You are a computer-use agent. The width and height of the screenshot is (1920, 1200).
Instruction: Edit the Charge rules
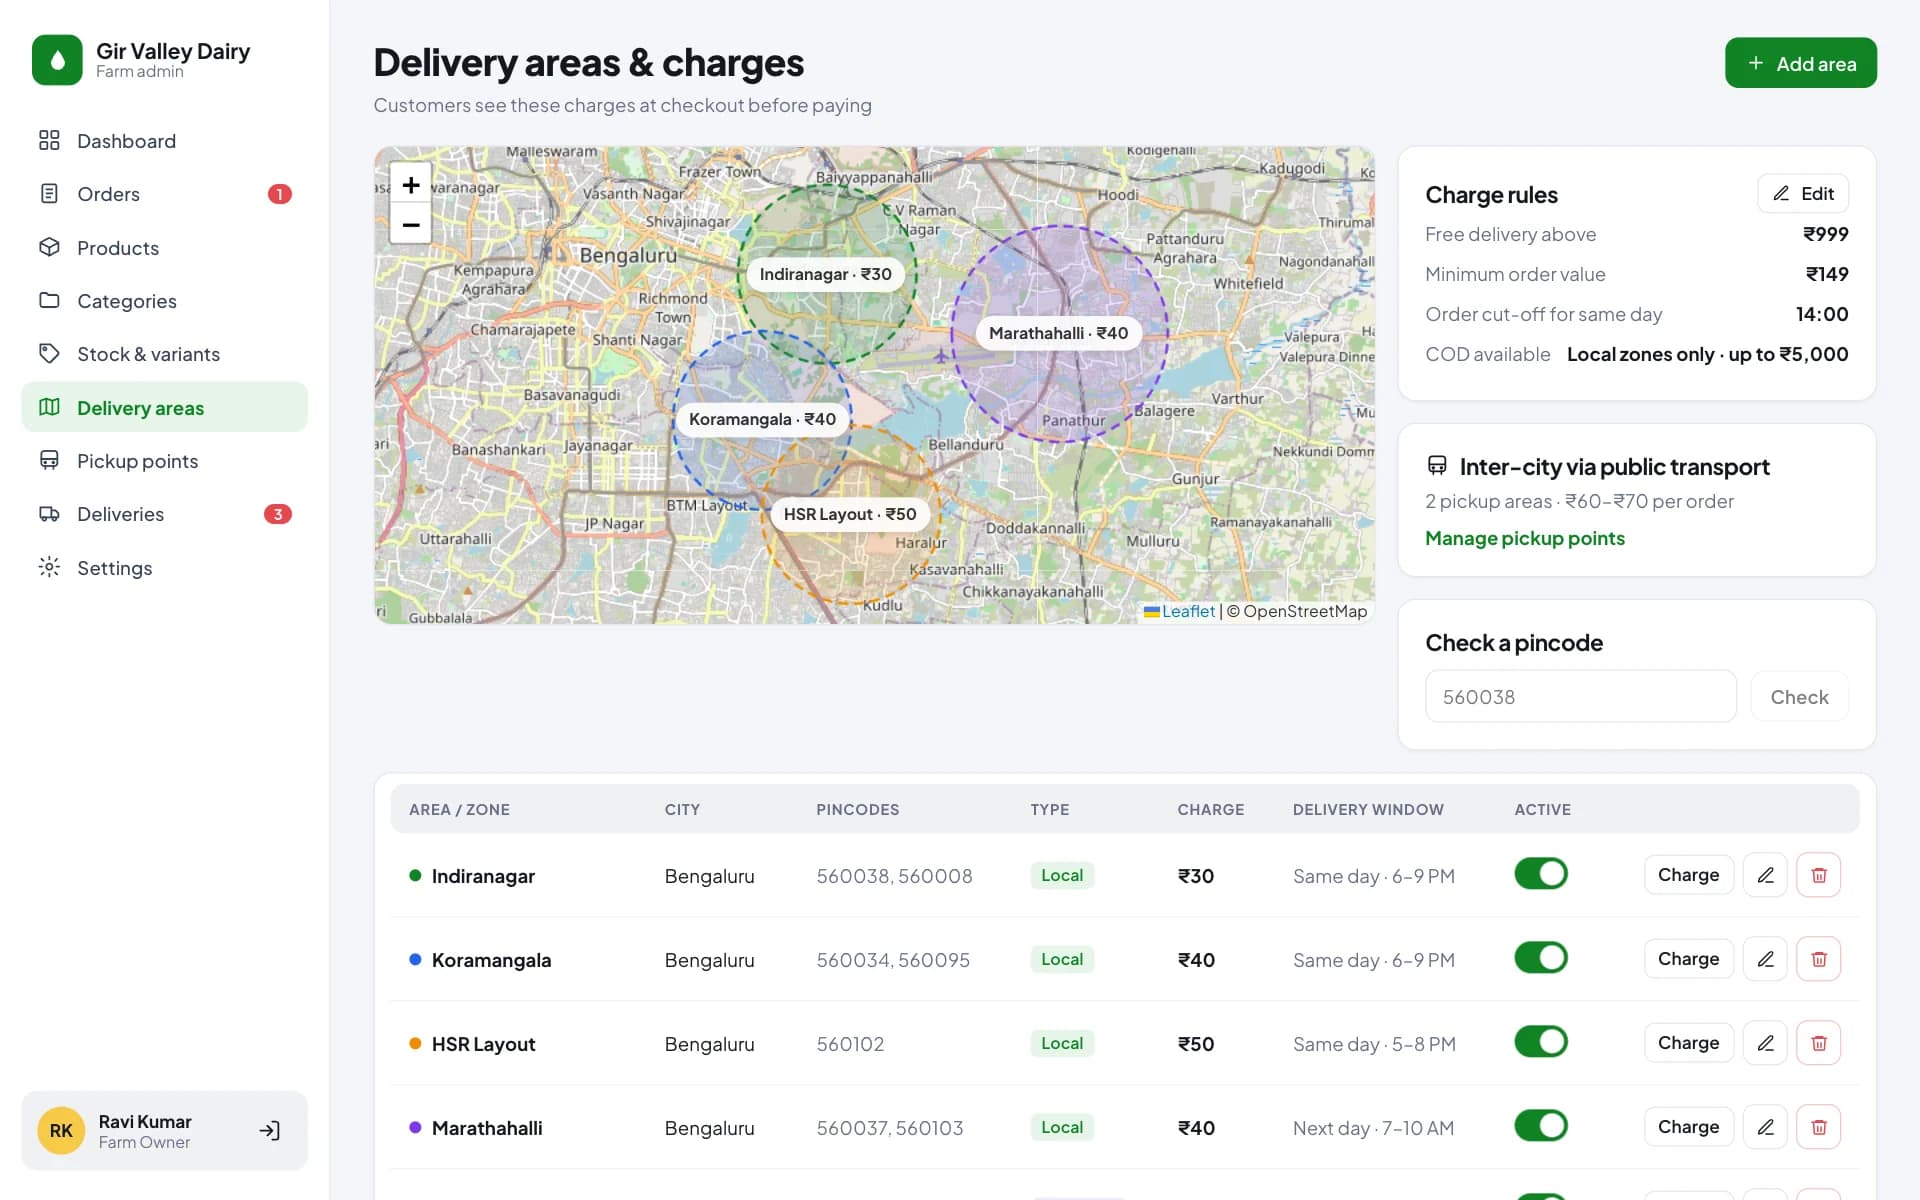click(1803, 193)
